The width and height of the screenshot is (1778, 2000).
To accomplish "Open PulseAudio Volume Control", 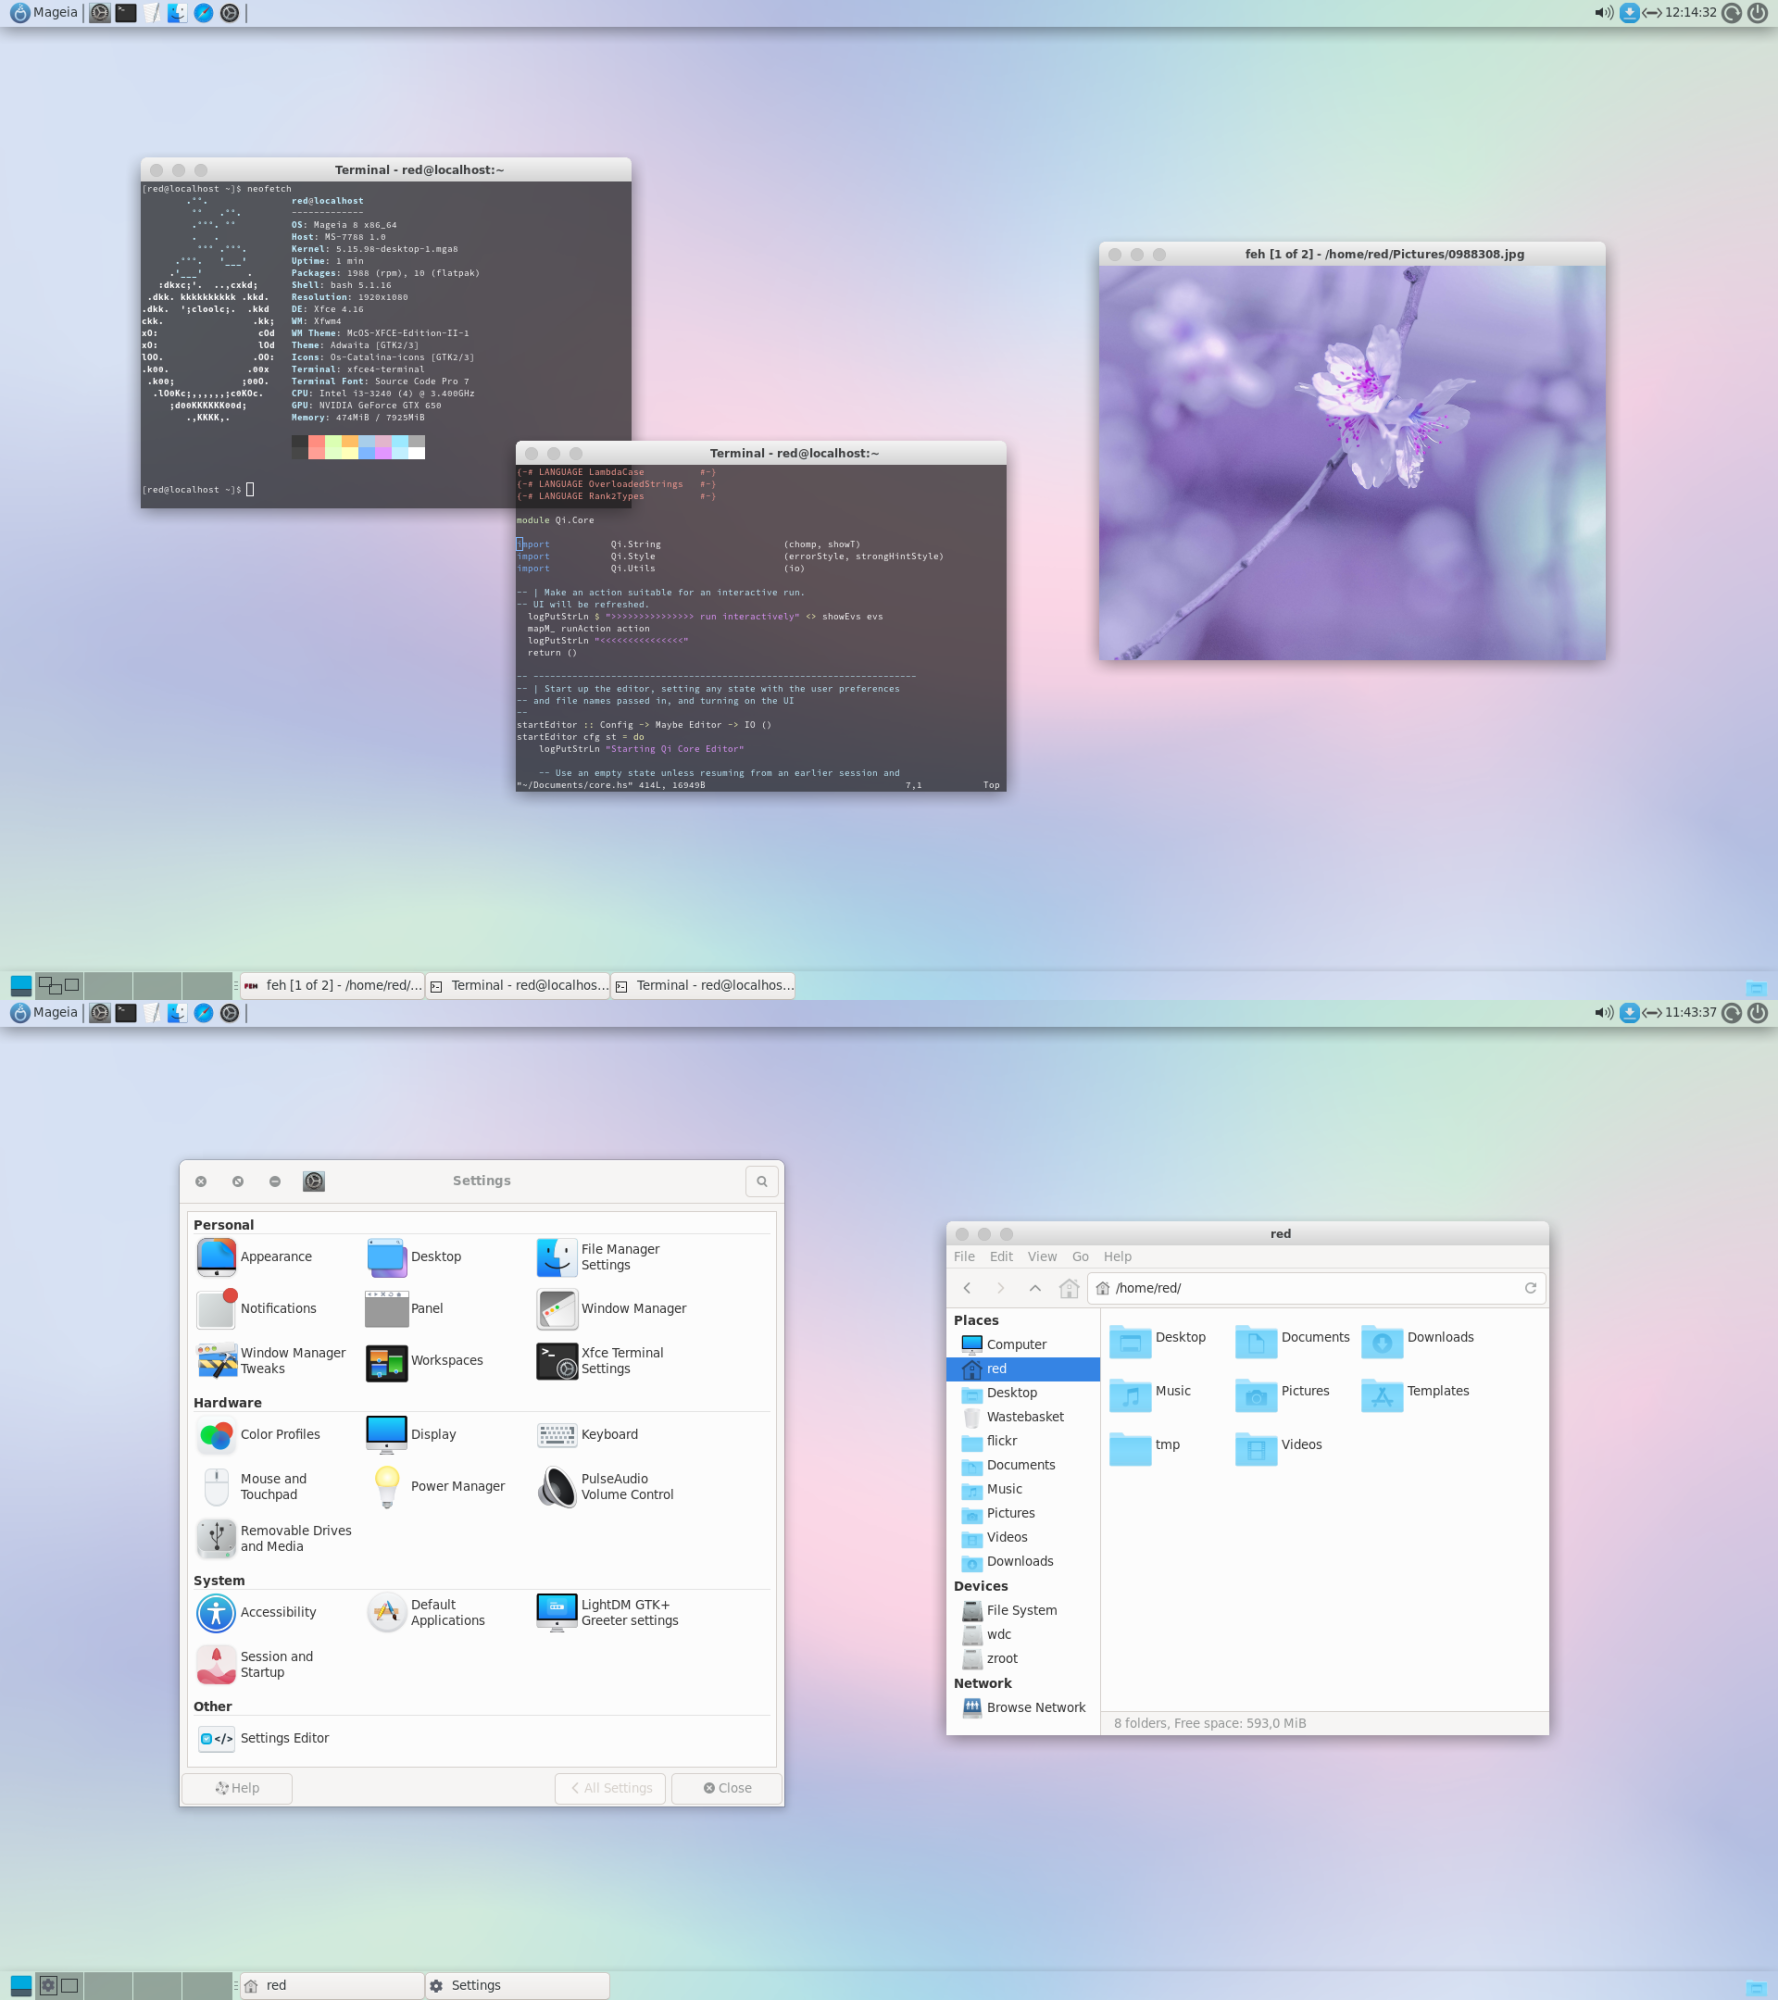I will pyautogui.click(x=606, y=1487).
